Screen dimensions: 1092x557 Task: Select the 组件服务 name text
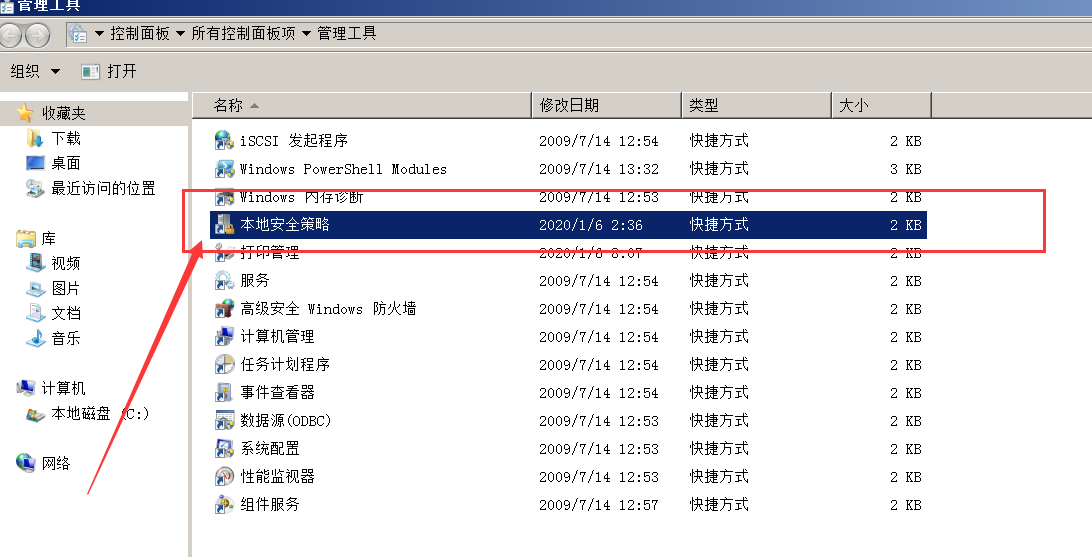[270, 504]
